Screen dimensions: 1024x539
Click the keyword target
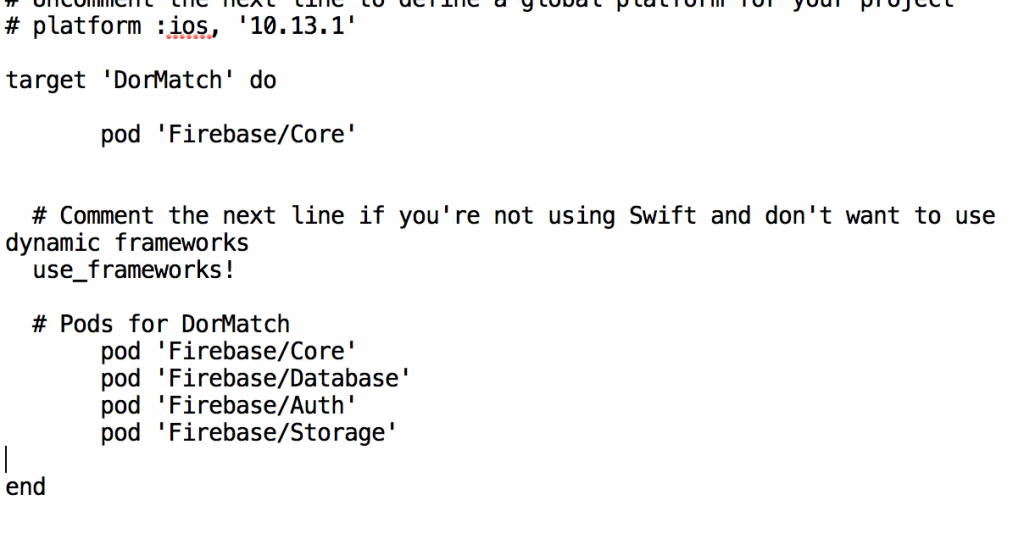point(46,80)
